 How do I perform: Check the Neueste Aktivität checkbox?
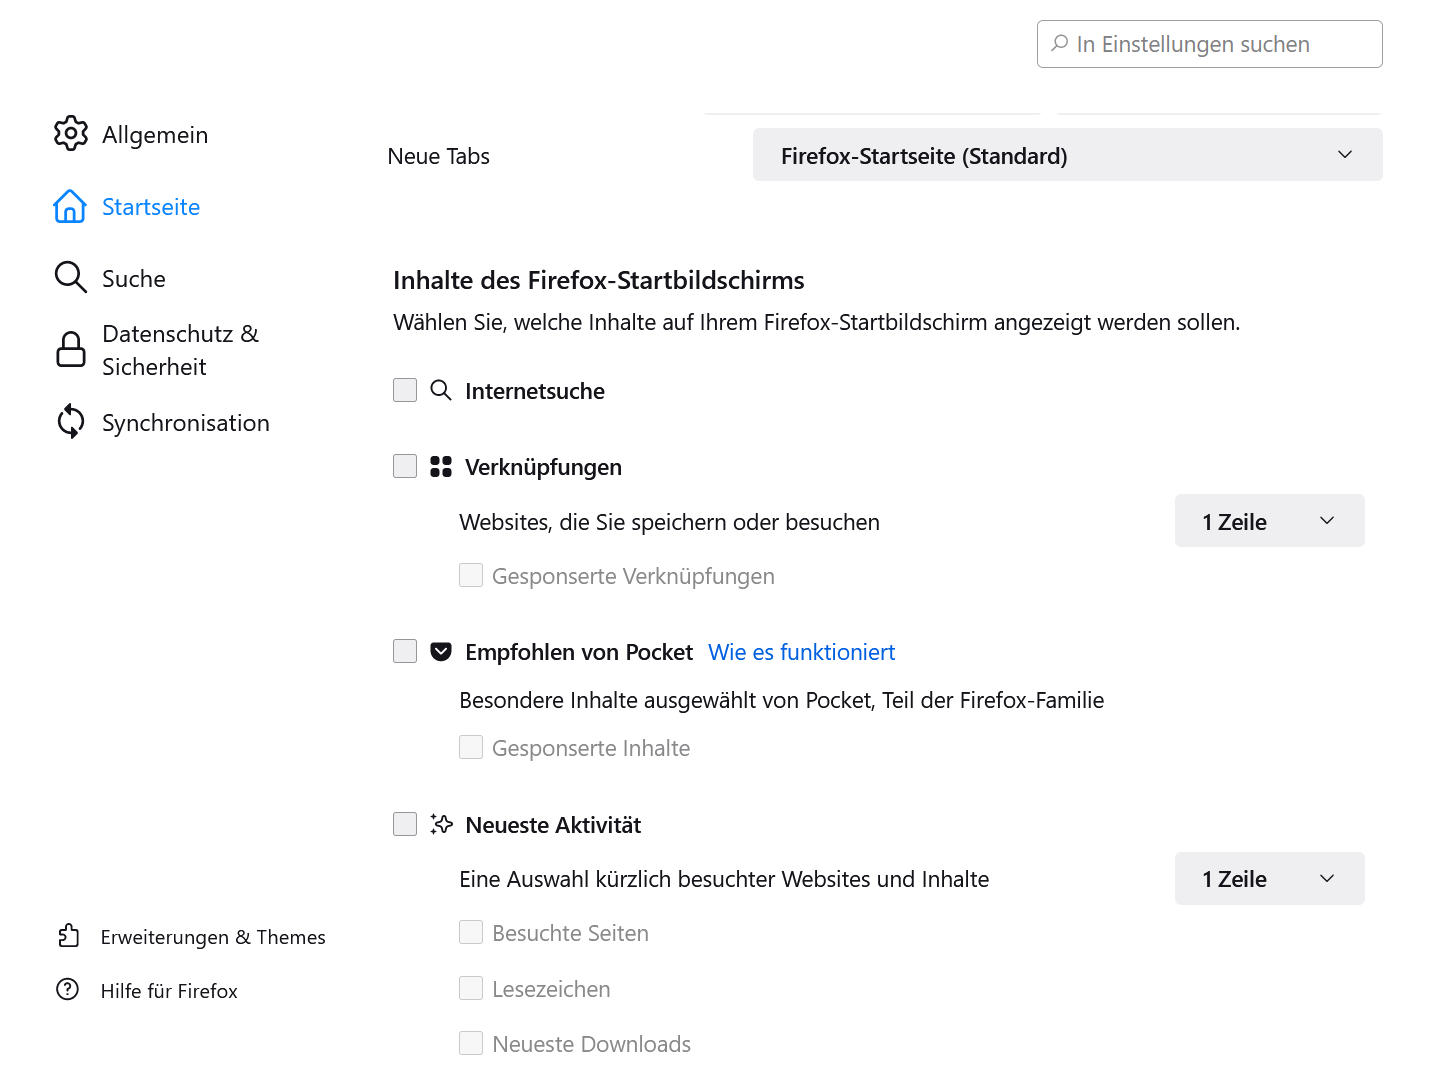pyautogui.click(x=405, y=824)
